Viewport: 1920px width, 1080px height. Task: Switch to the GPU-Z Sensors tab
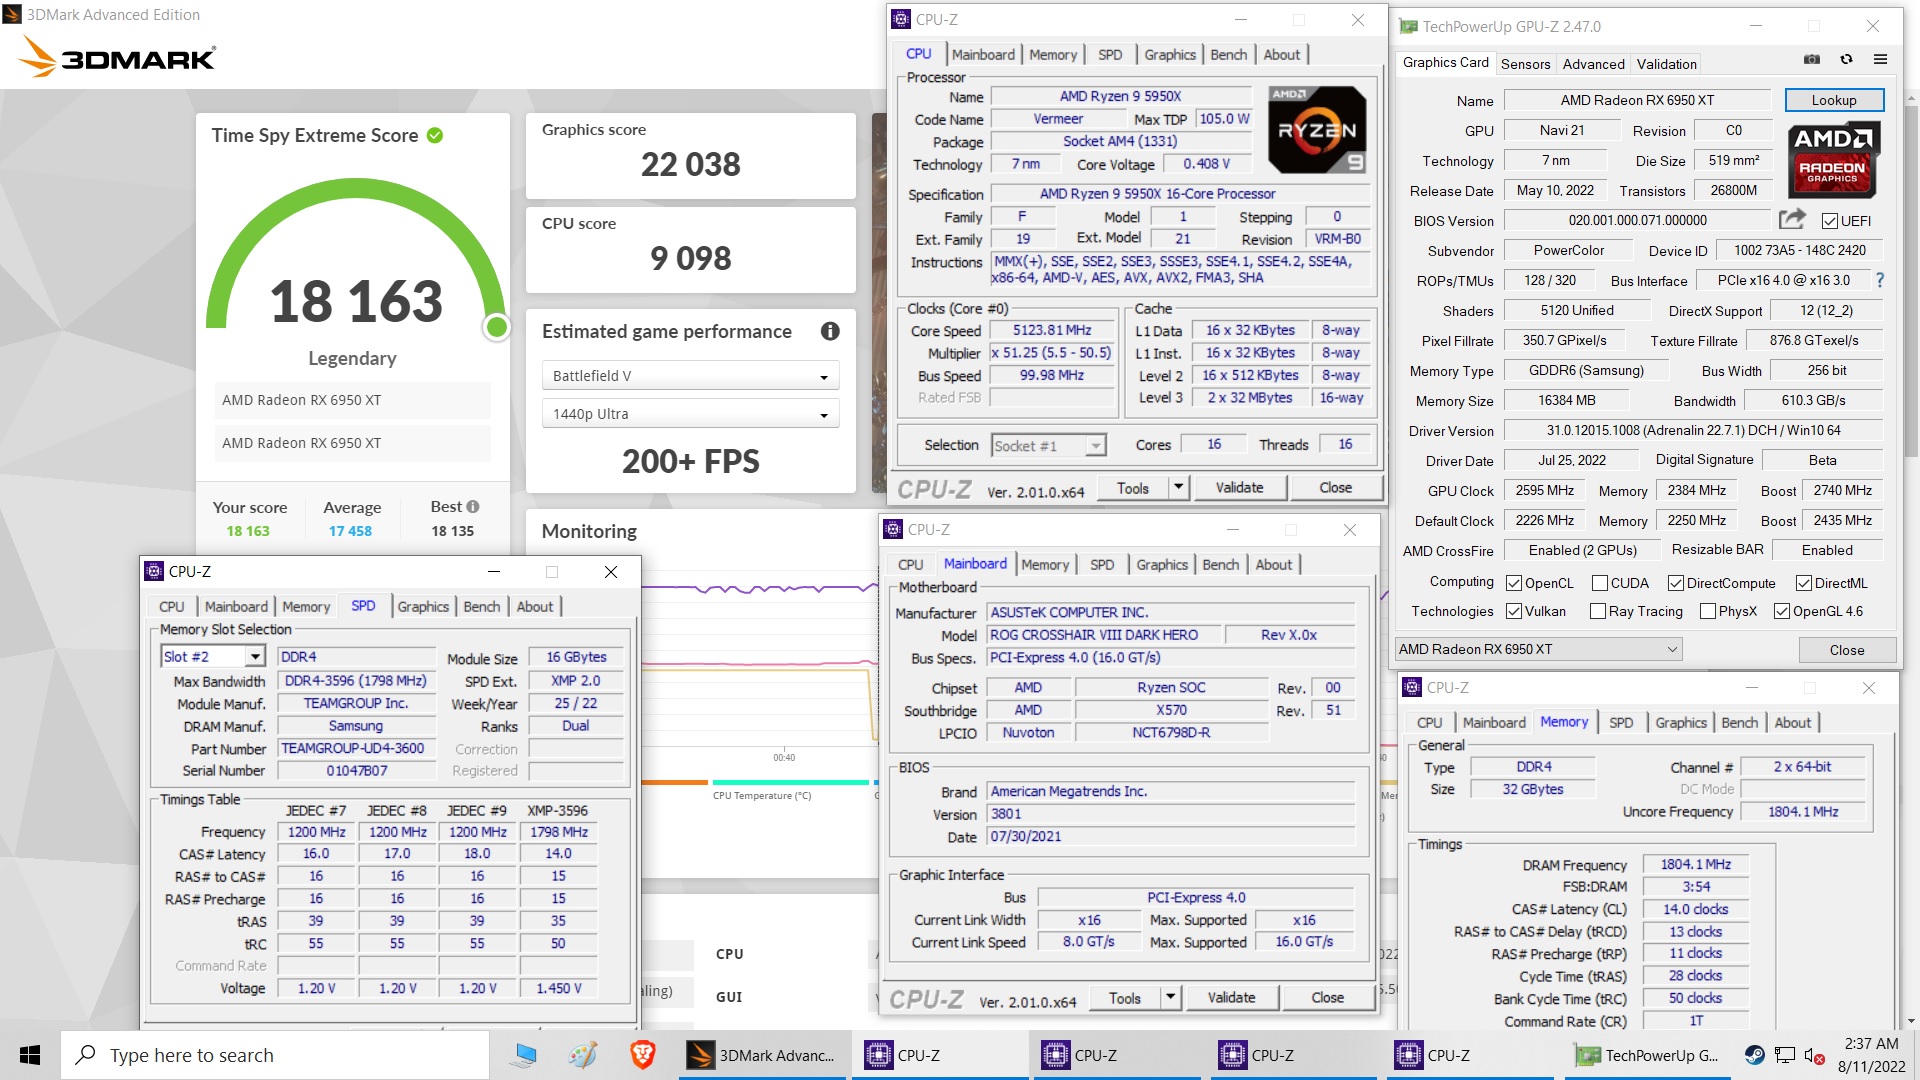1526,63
